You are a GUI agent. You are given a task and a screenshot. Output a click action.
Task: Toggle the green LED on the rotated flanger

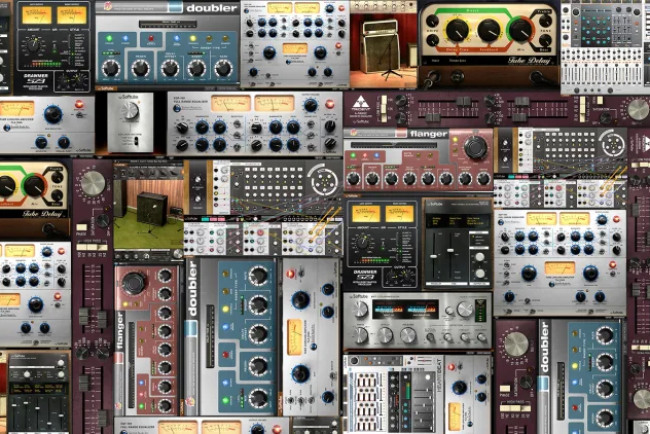[141, 405]
